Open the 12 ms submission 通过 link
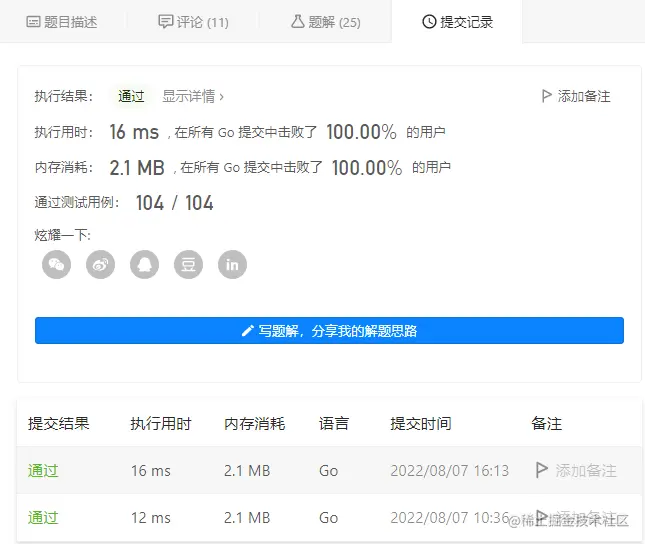Viewport: 645px width, 544px height. [43, 517]
